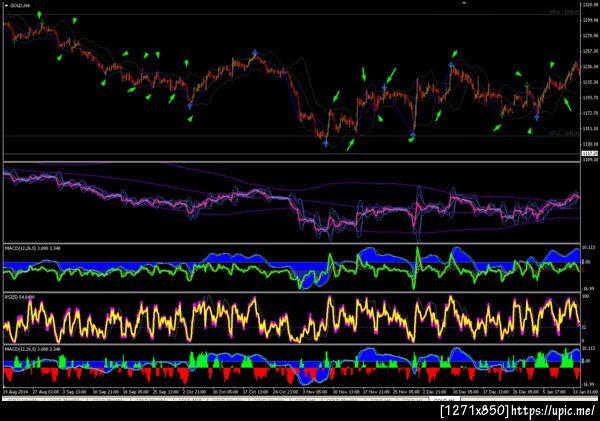
Task: Click the 10 Dec 05:00 time label
Action: click(466, 392)
